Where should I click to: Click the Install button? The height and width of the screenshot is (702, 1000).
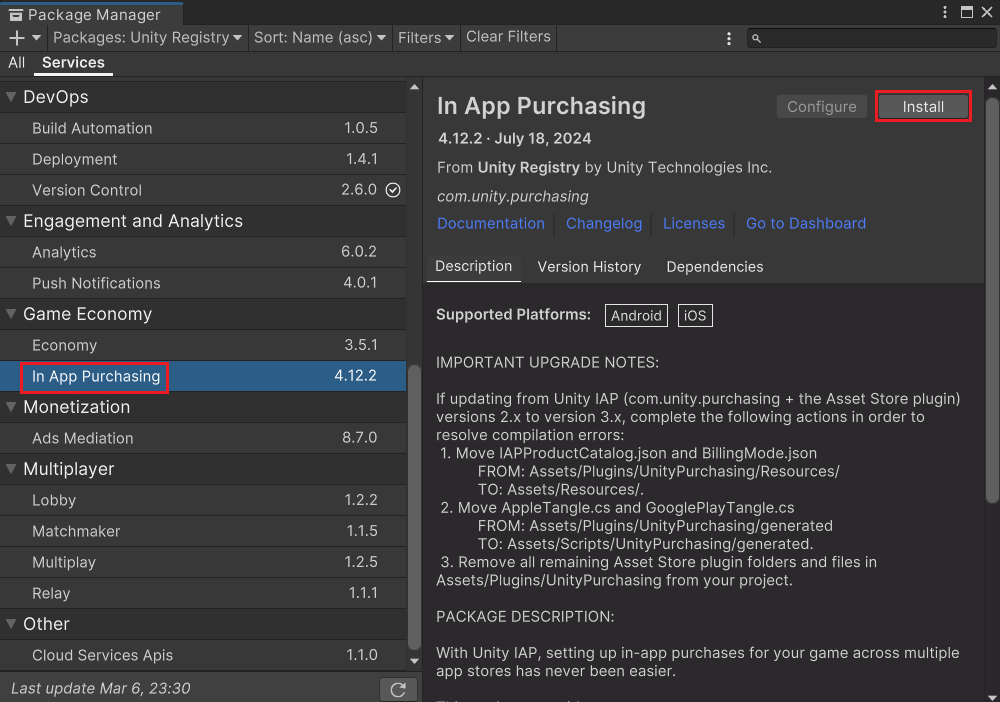pyautogui.click(x=923, y=106)
